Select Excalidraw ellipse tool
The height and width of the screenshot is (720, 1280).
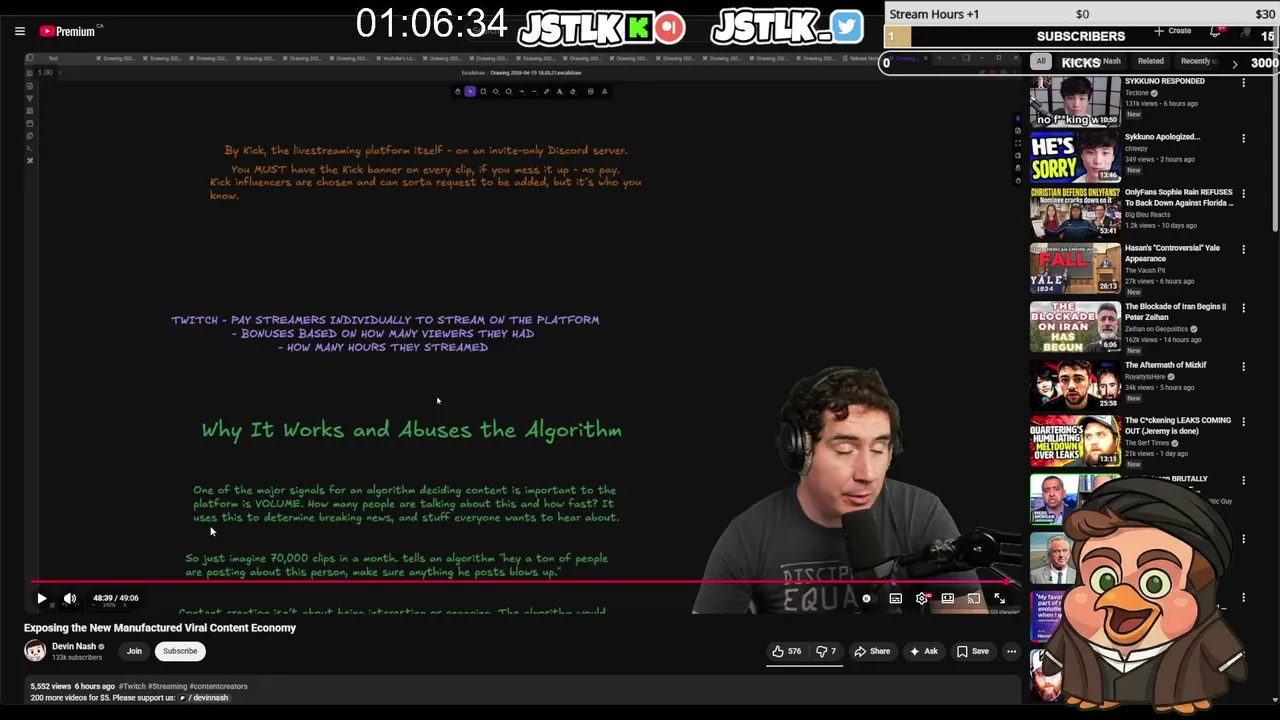(508, 91)
